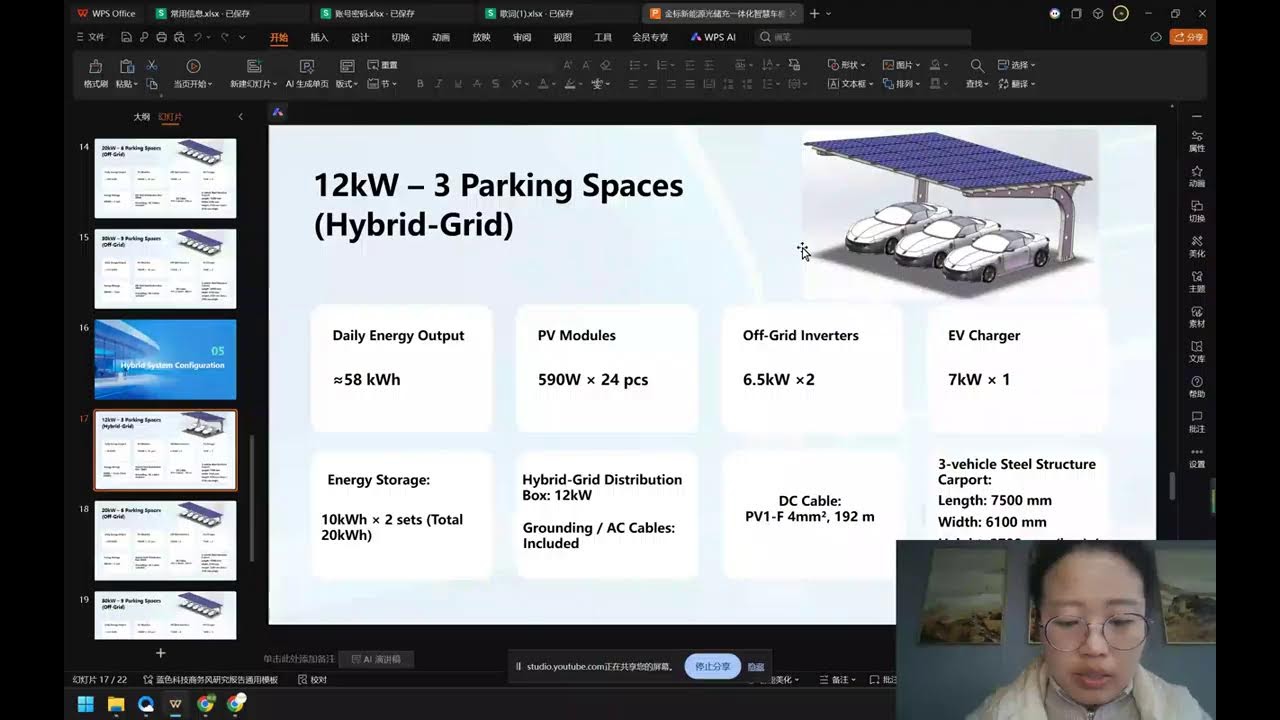Open the 插入 (Insert) ribbon tab
This screenshot has height=720, width=1280.
(x=319, y=37)
